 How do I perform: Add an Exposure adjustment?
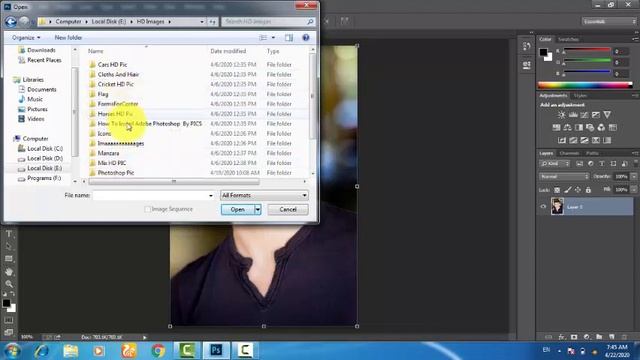pos(596,115)
